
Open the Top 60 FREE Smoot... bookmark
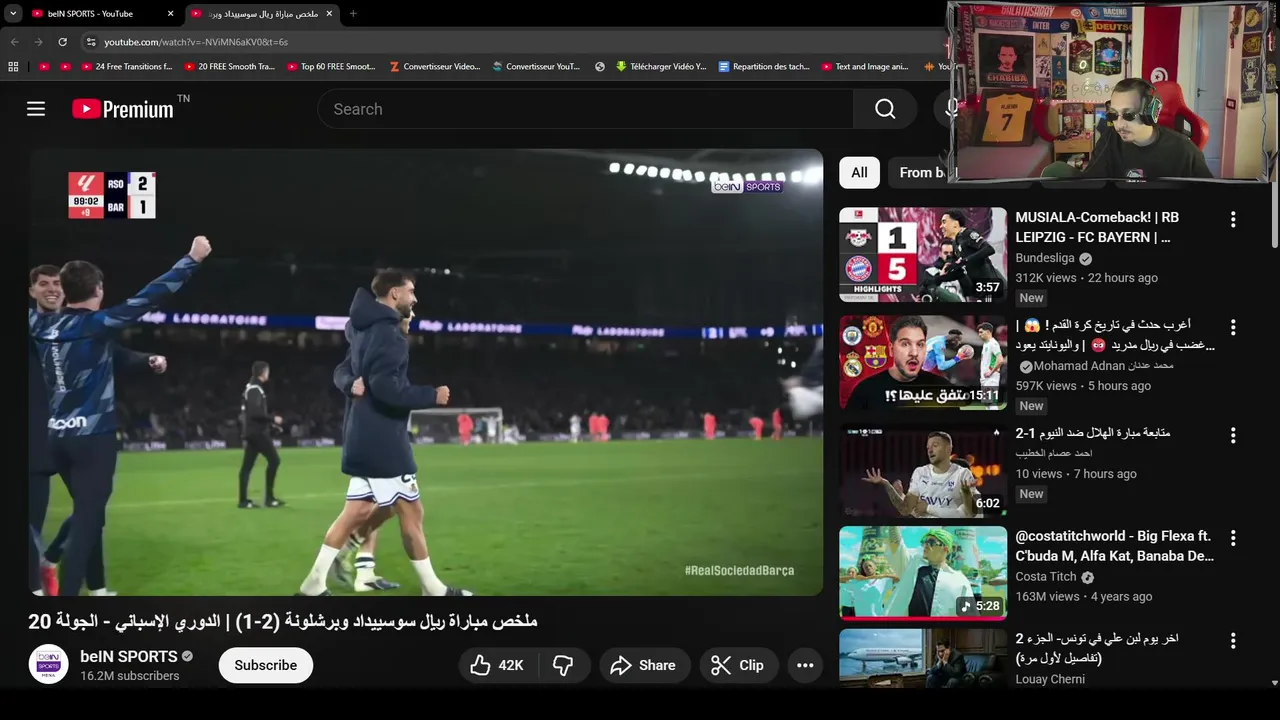point(331,67)
